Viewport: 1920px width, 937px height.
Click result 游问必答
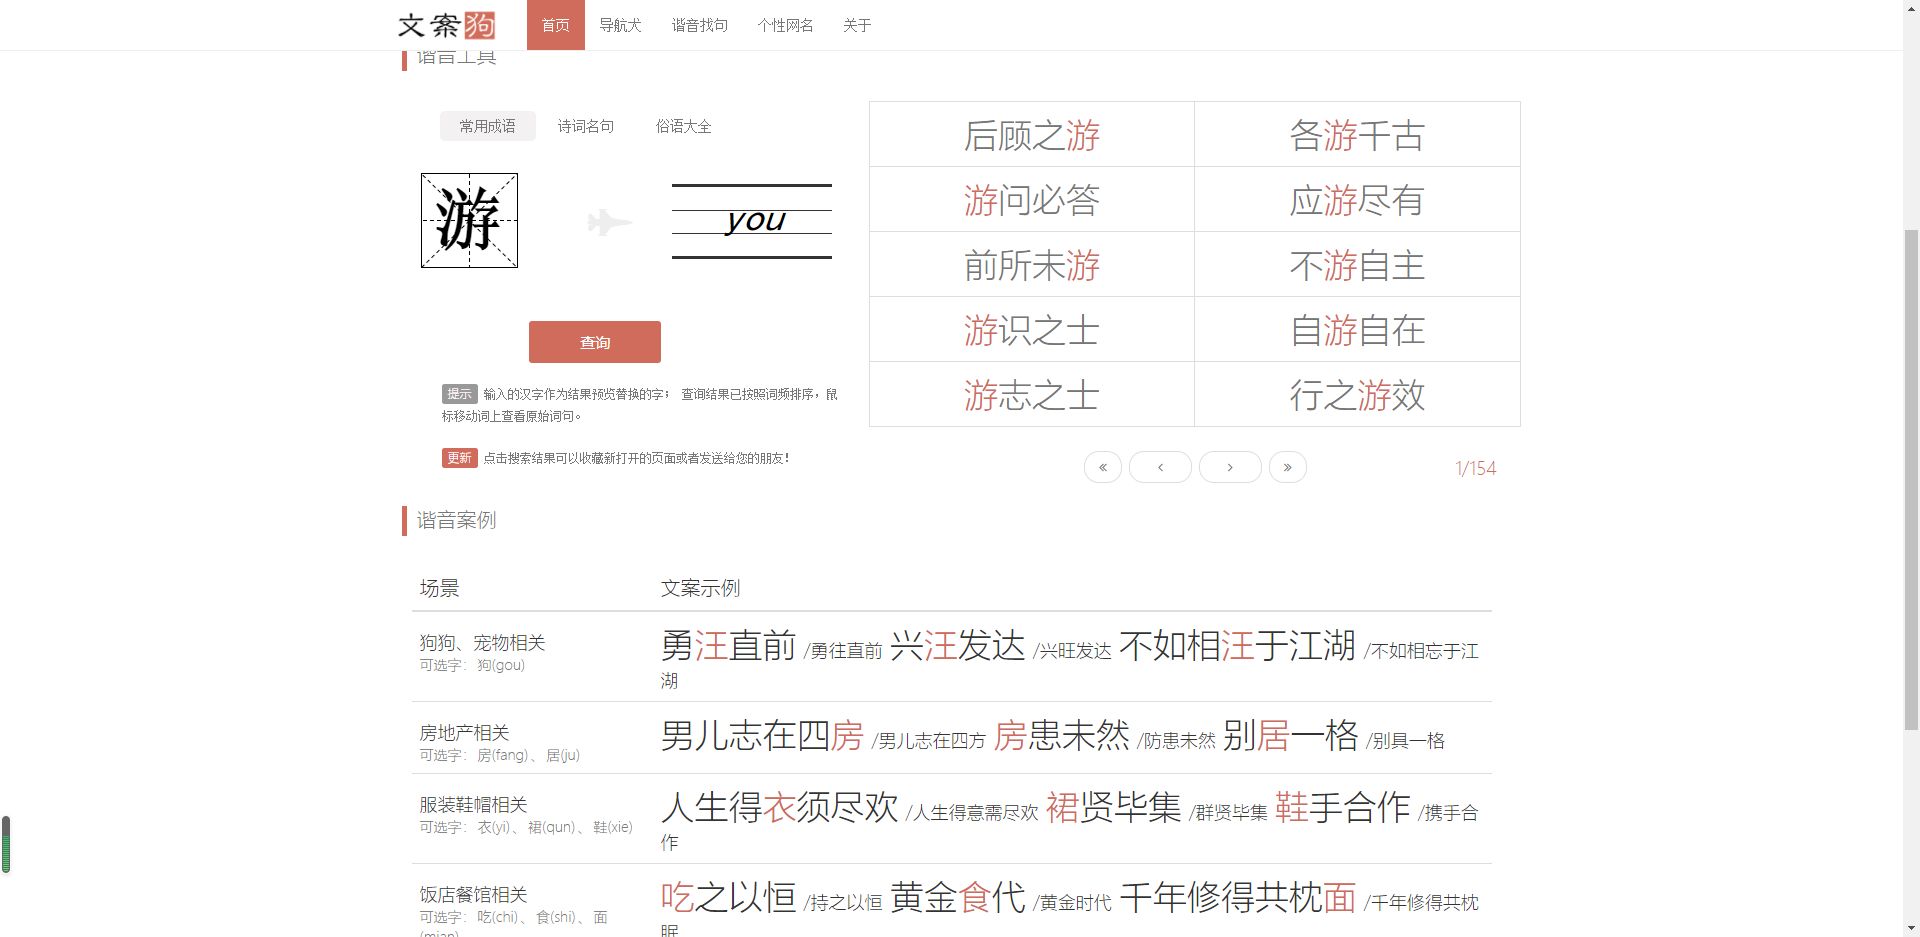tap(1032, 200)
